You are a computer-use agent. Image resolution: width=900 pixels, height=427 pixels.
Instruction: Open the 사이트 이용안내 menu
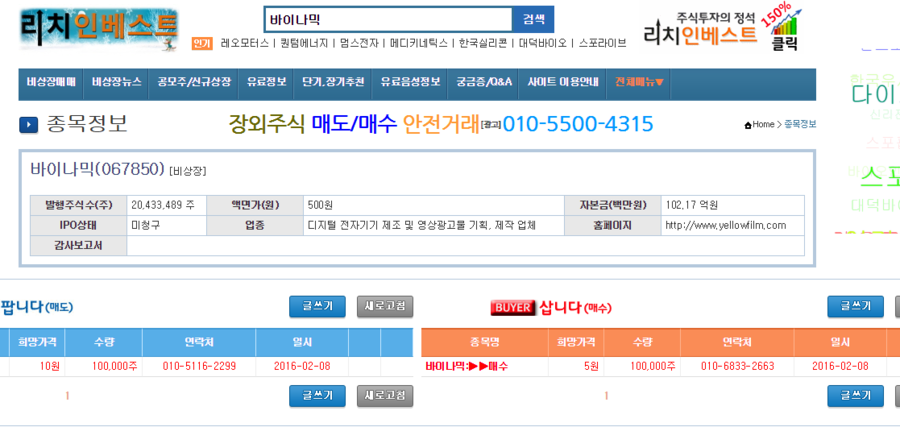click(x=563, y=81)
